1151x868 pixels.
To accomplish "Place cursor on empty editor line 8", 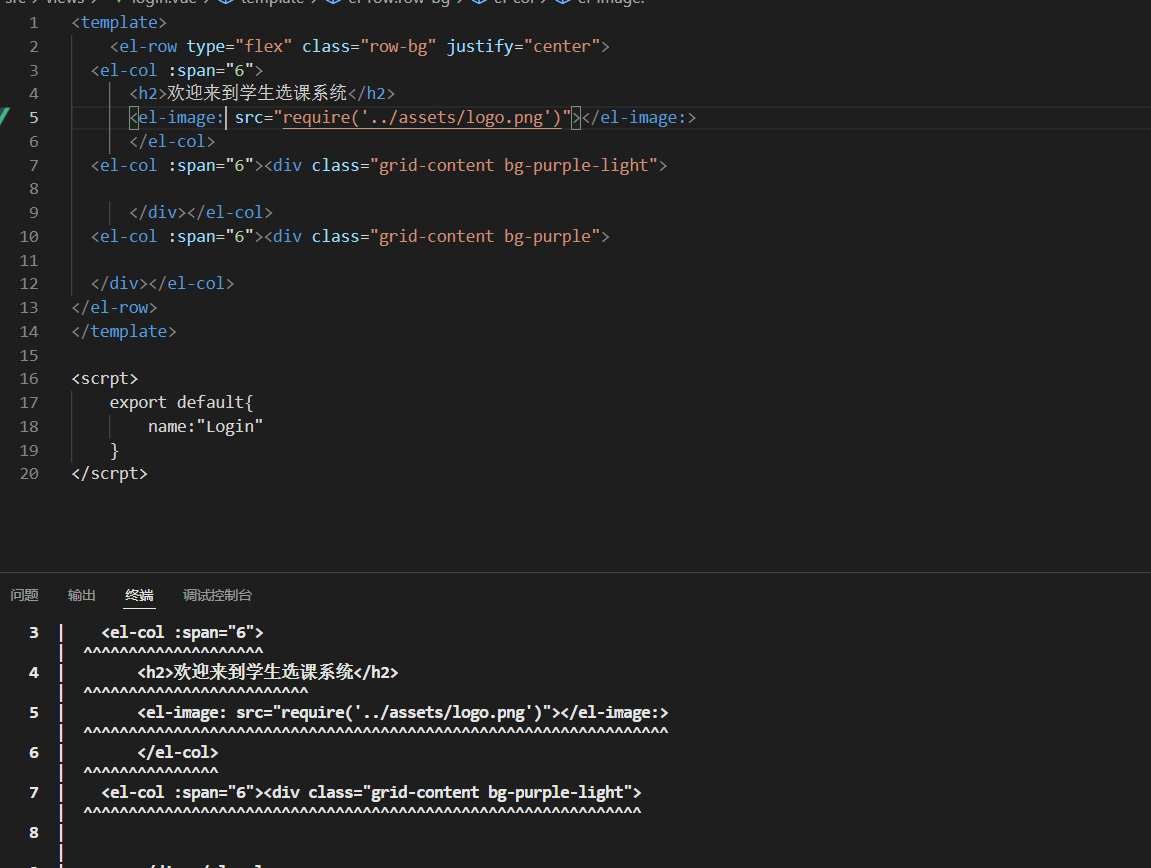I will coord(300,189).
